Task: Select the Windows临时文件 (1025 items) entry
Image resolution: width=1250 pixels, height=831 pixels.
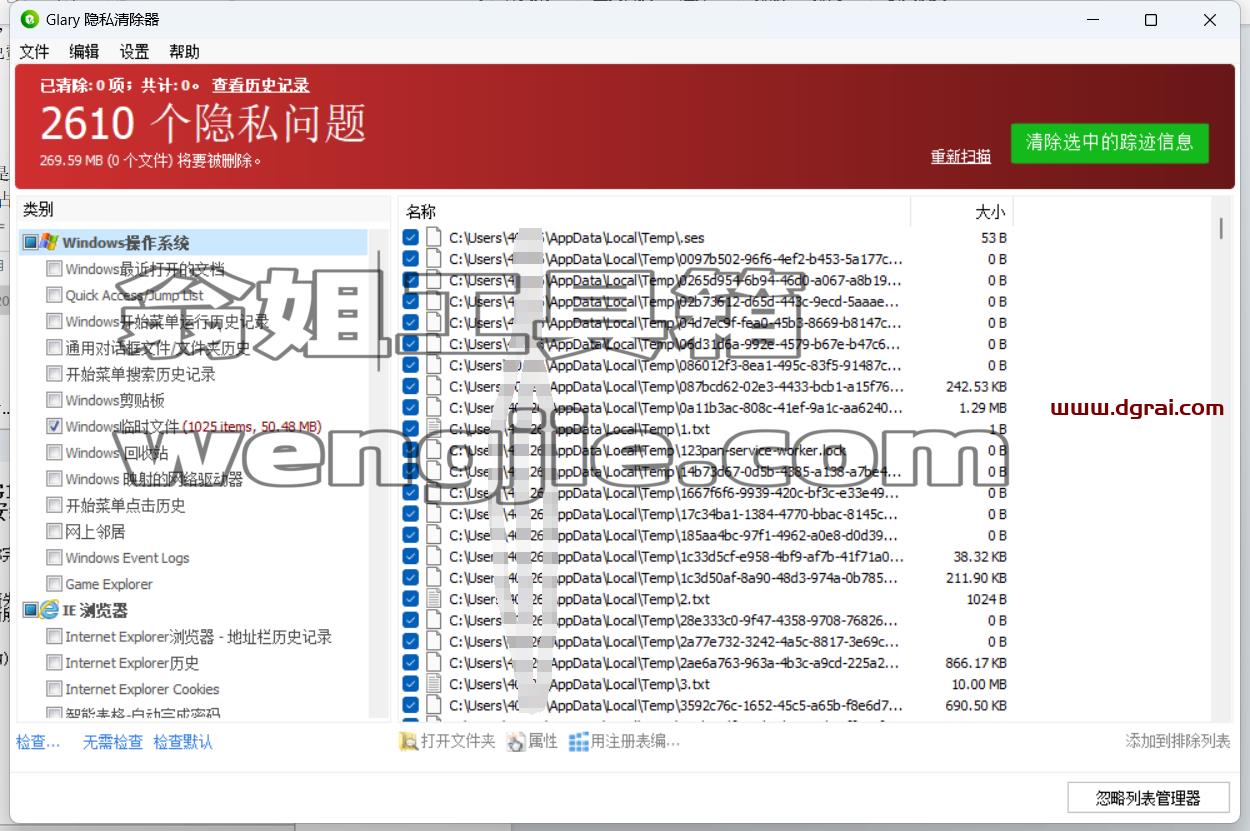Action: click(193, 427)
